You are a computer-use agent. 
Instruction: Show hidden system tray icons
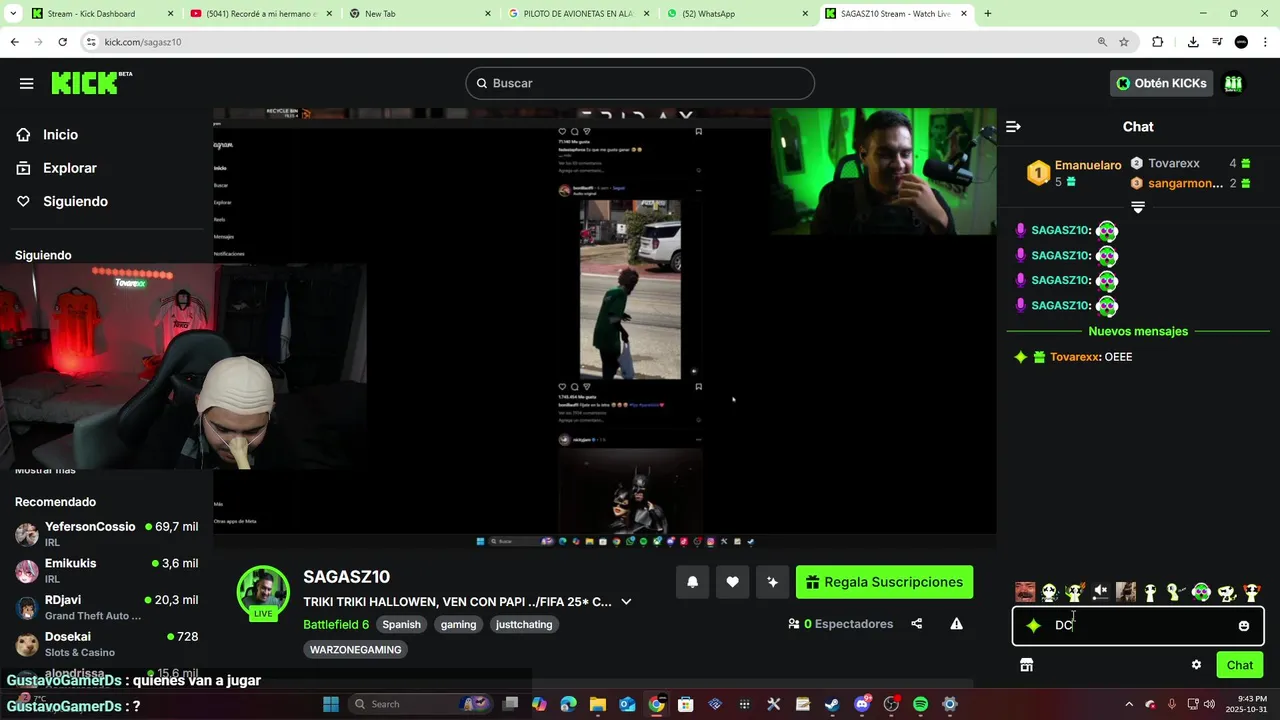coord(1129,704)
